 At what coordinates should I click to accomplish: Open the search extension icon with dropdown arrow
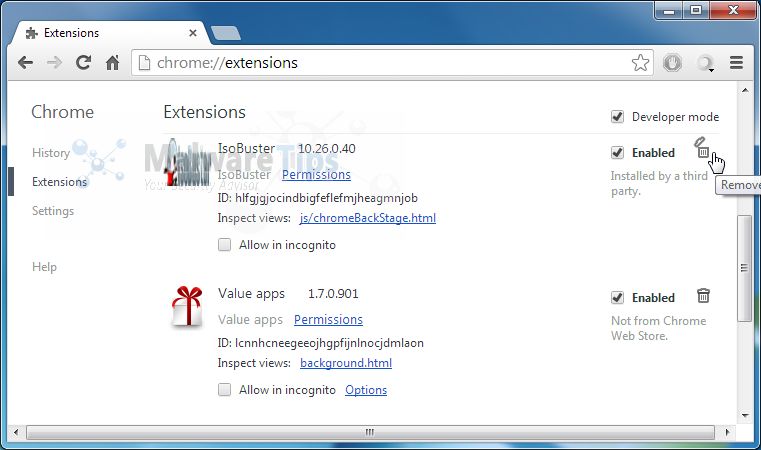click(x=705, y=63)
